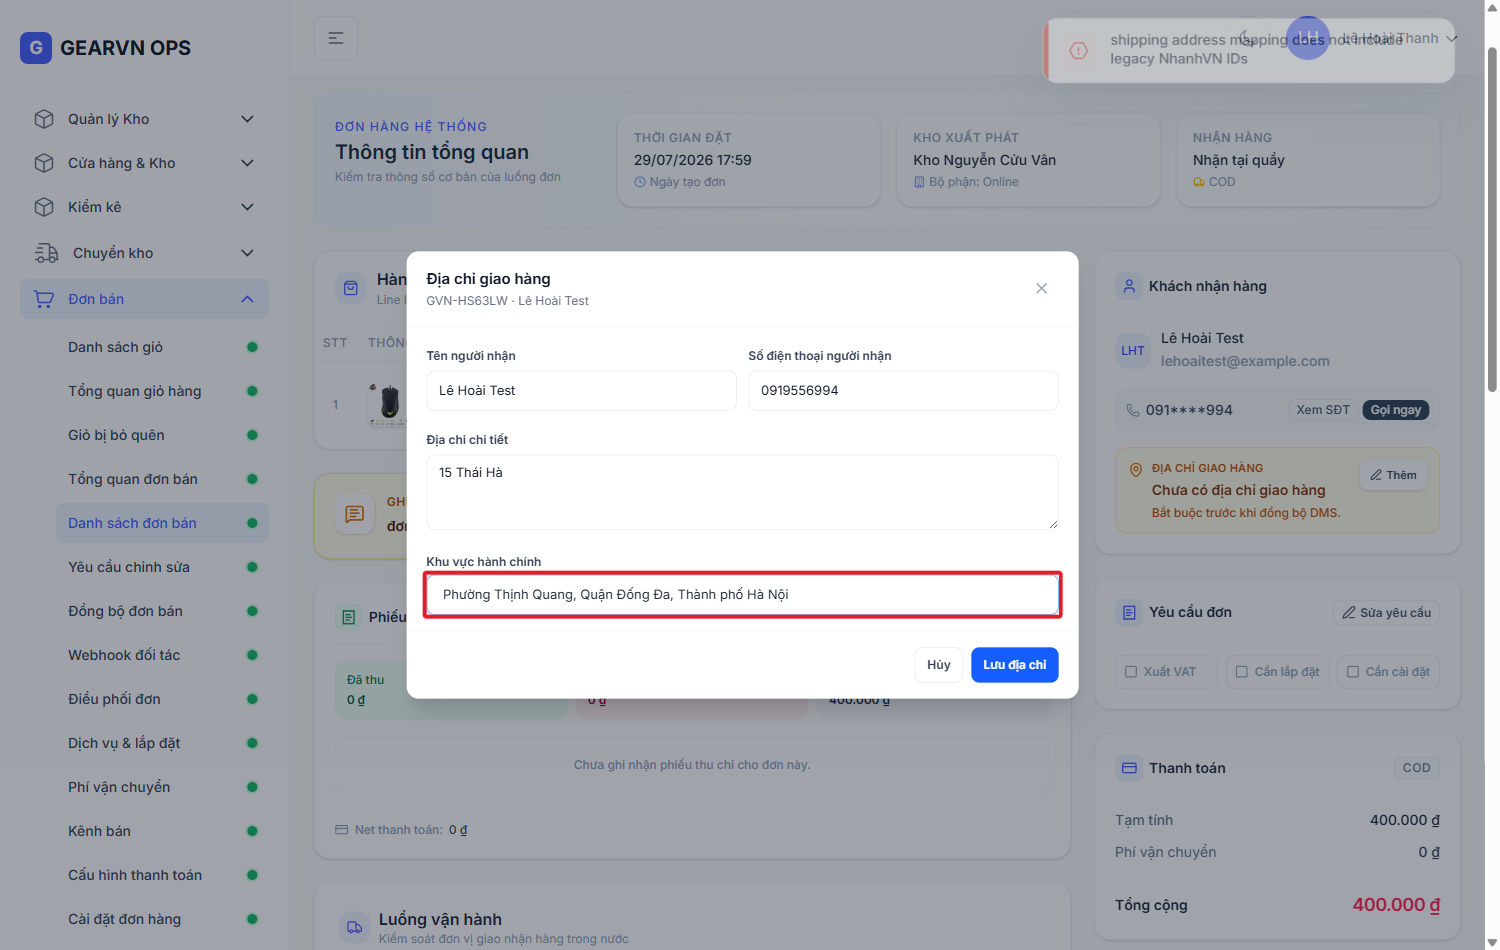Click the Khu vực hành chính field
1500x950 pixels.
coord(742,595)
